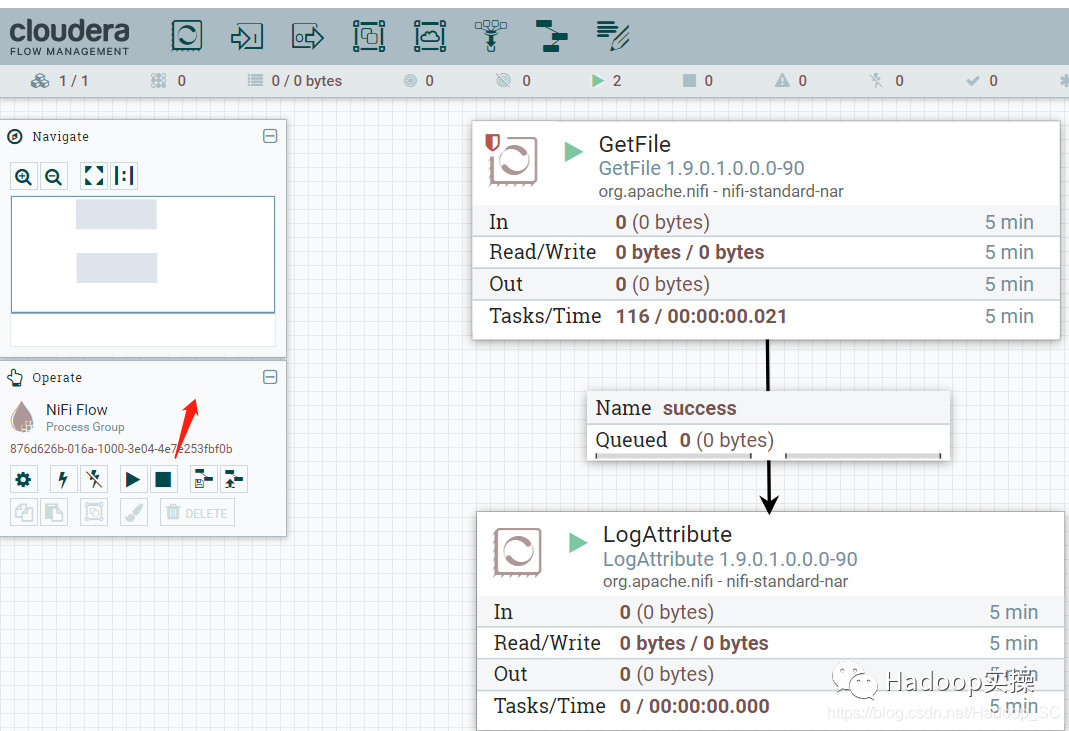Select the success connection label
Image resolution: width=1069 pixels, height=731 pixels.
pos(699,408)
